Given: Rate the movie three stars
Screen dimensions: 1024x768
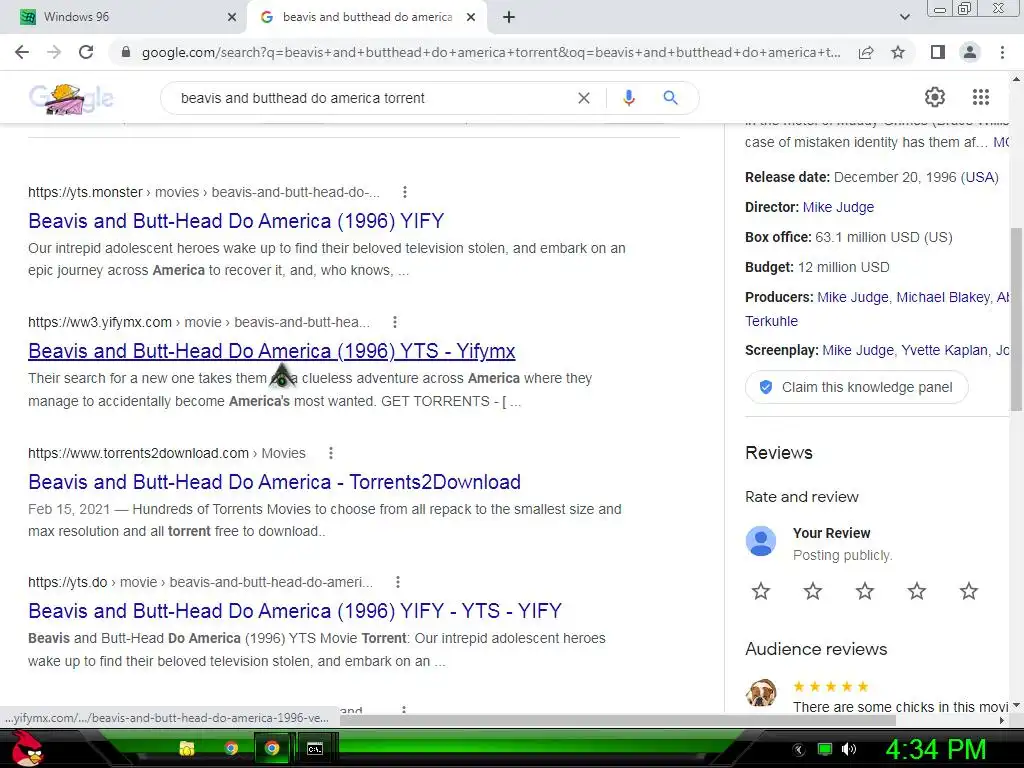Looking at the screenshot, I should tap(865, 591).
